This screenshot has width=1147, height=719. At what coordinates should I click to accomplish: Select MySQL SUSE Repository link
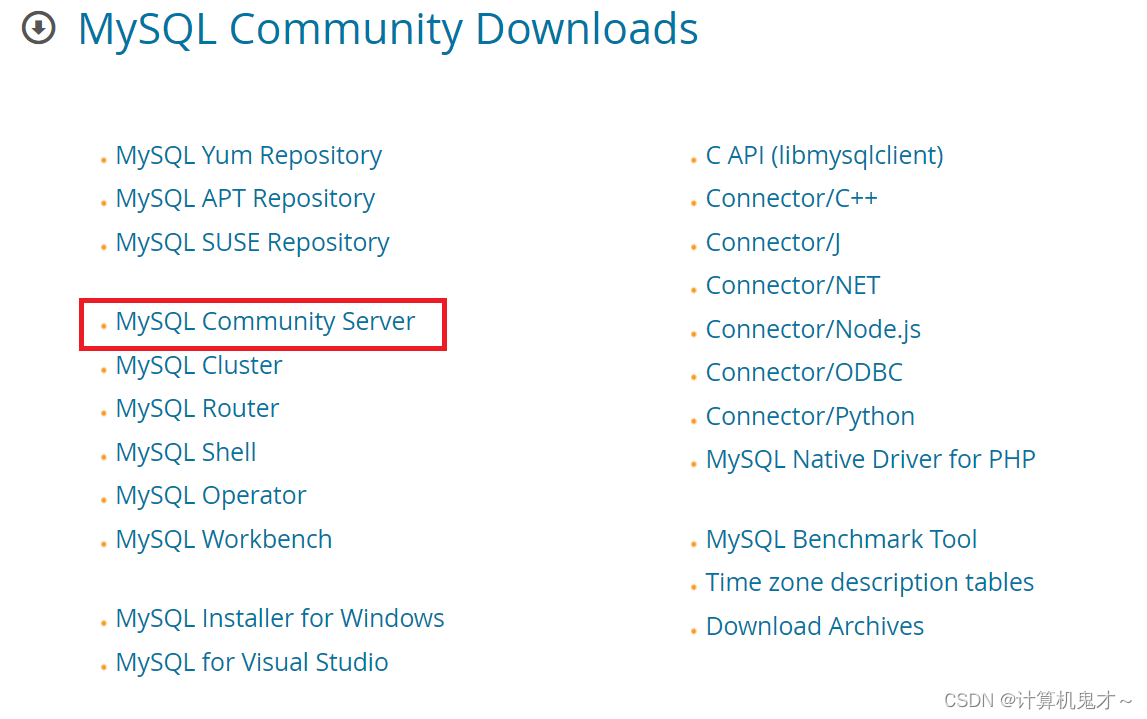coord(252,243)
